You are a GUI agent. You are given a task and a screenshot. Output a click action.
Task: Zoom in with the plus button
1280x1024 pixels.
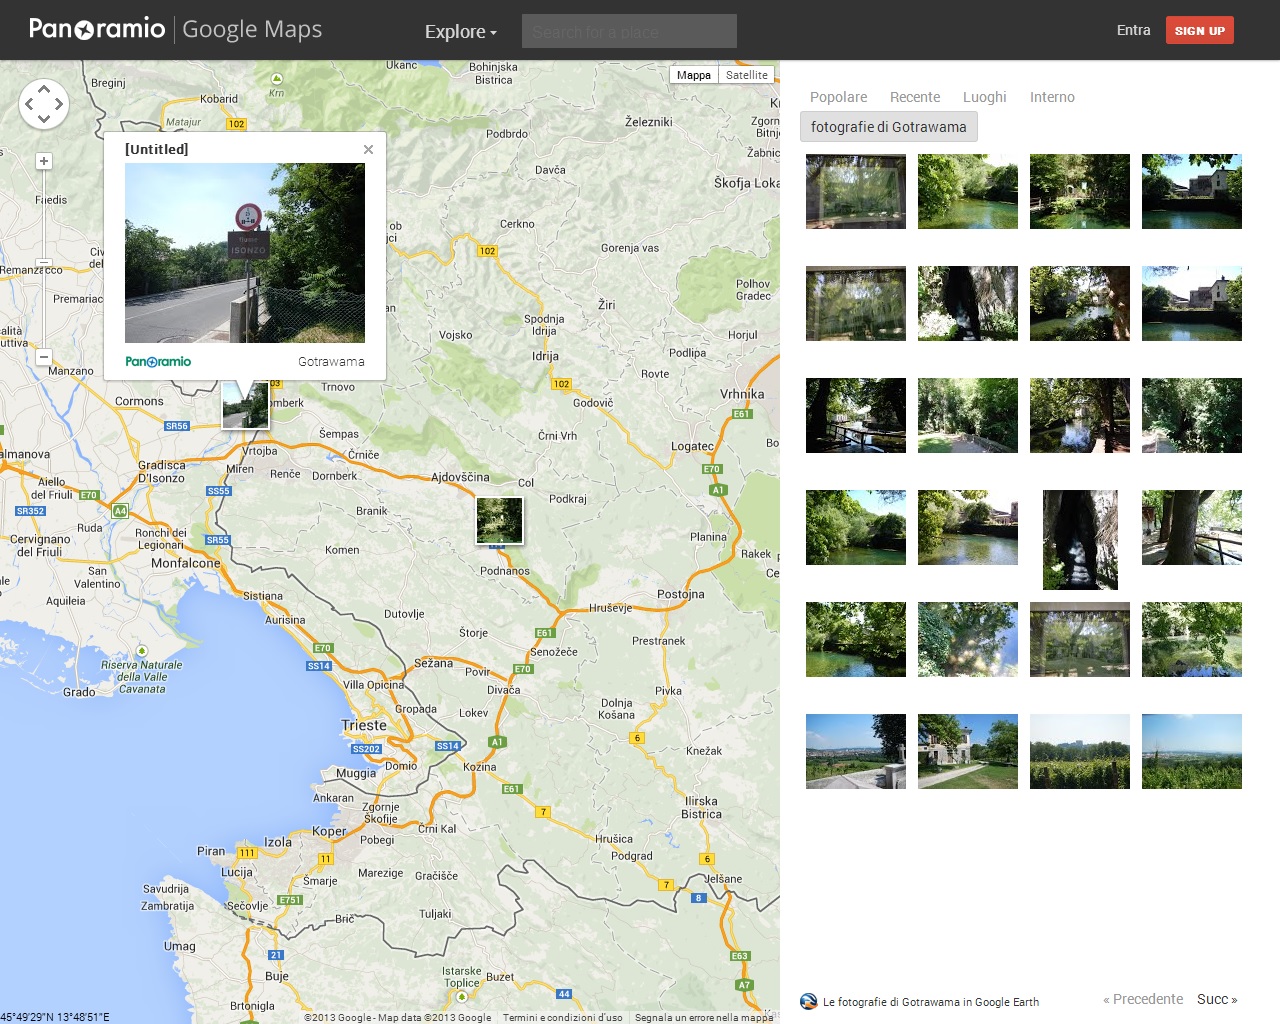(43, 161)
